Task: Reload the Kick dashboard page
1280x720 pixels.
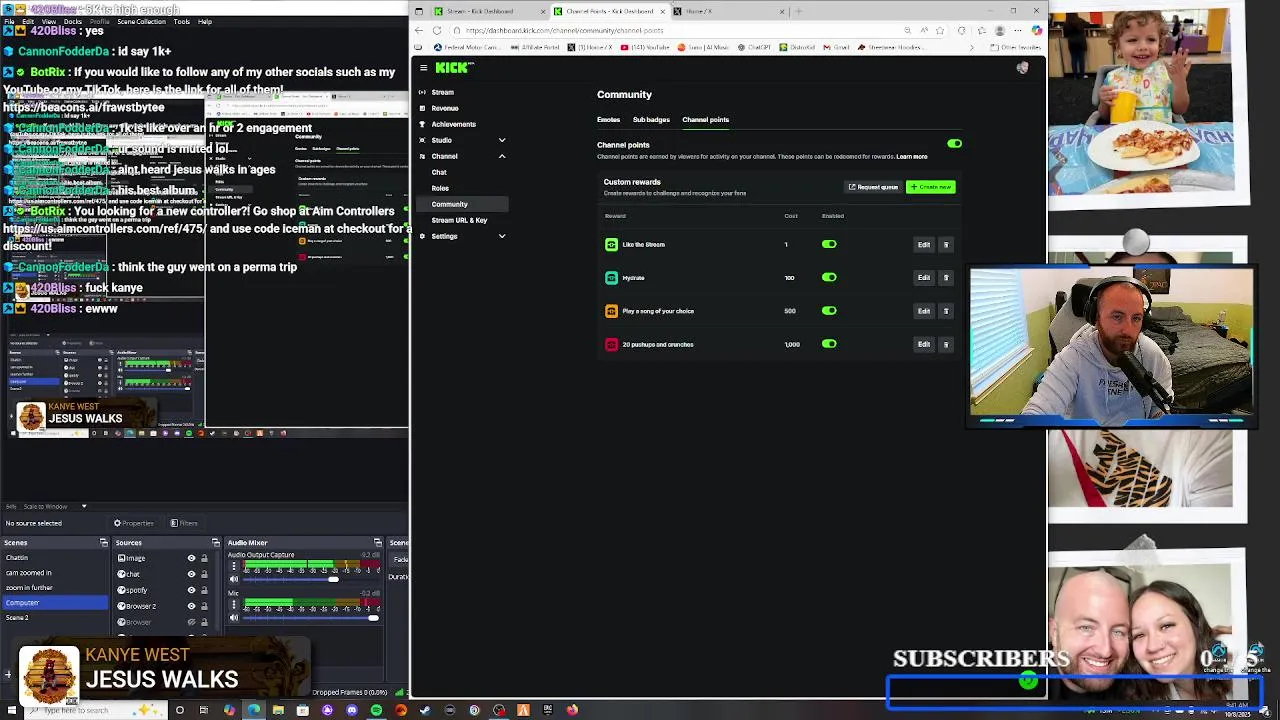Action: pos(437,30)
